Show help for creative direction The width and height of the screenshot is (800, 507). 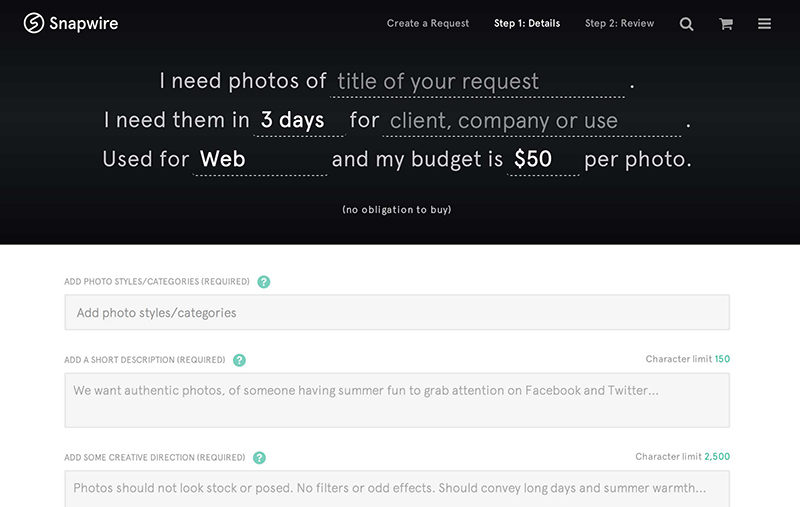click(259, 458)
